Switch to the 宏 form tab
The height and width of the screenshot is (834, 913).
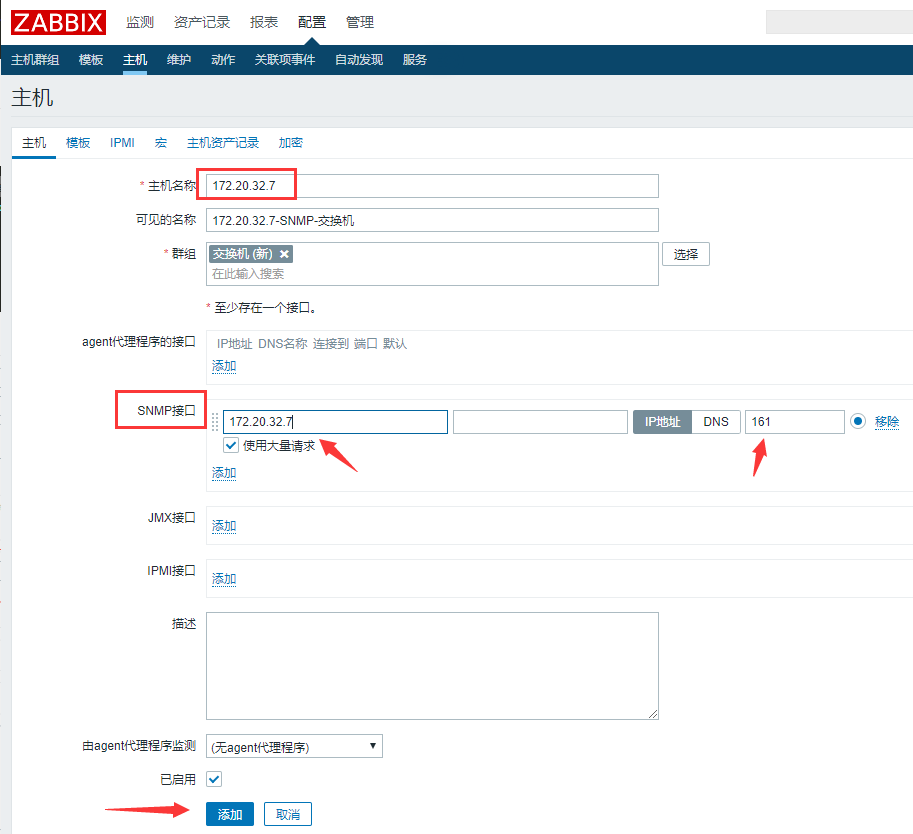point(161,143)
